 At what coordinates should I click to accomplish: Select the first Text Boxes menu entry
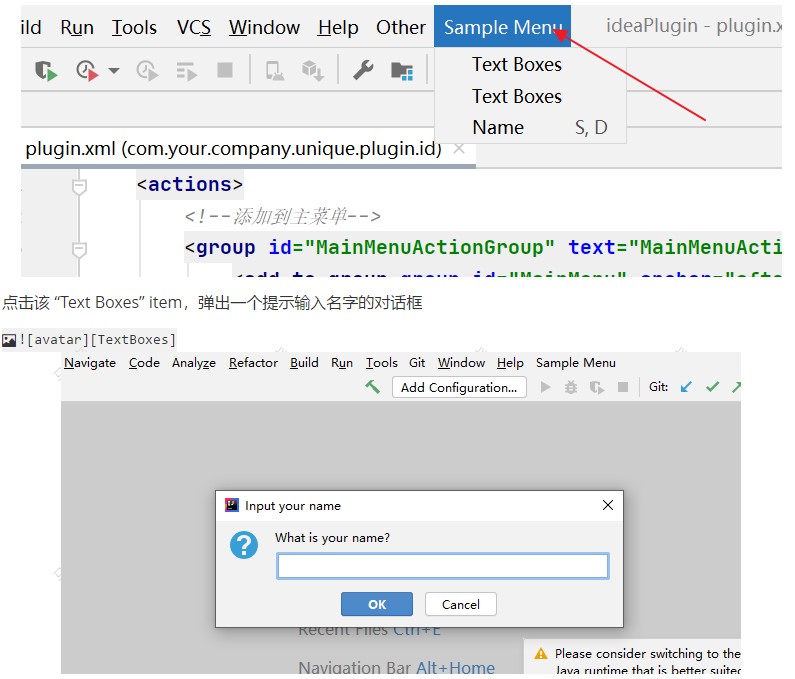[x=516, y=64]
